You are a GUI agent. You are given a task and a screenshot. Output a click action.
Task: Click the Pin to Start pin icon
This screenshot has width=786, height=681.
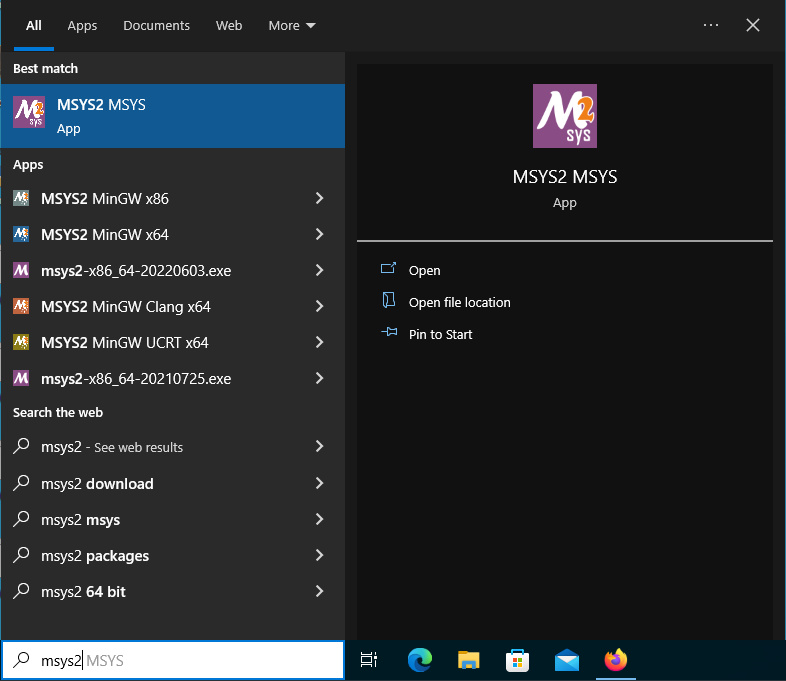pos(389,332)
